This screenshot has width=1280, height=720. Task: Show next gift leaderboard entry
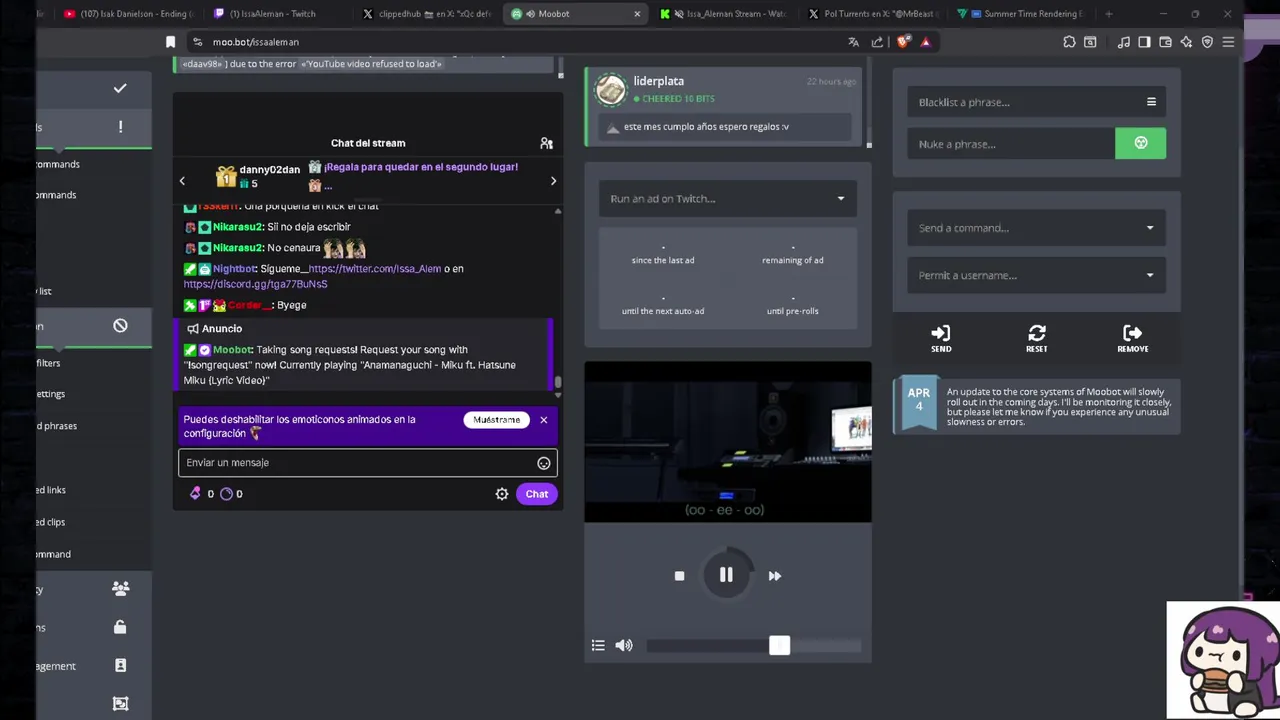coord(553,181)
